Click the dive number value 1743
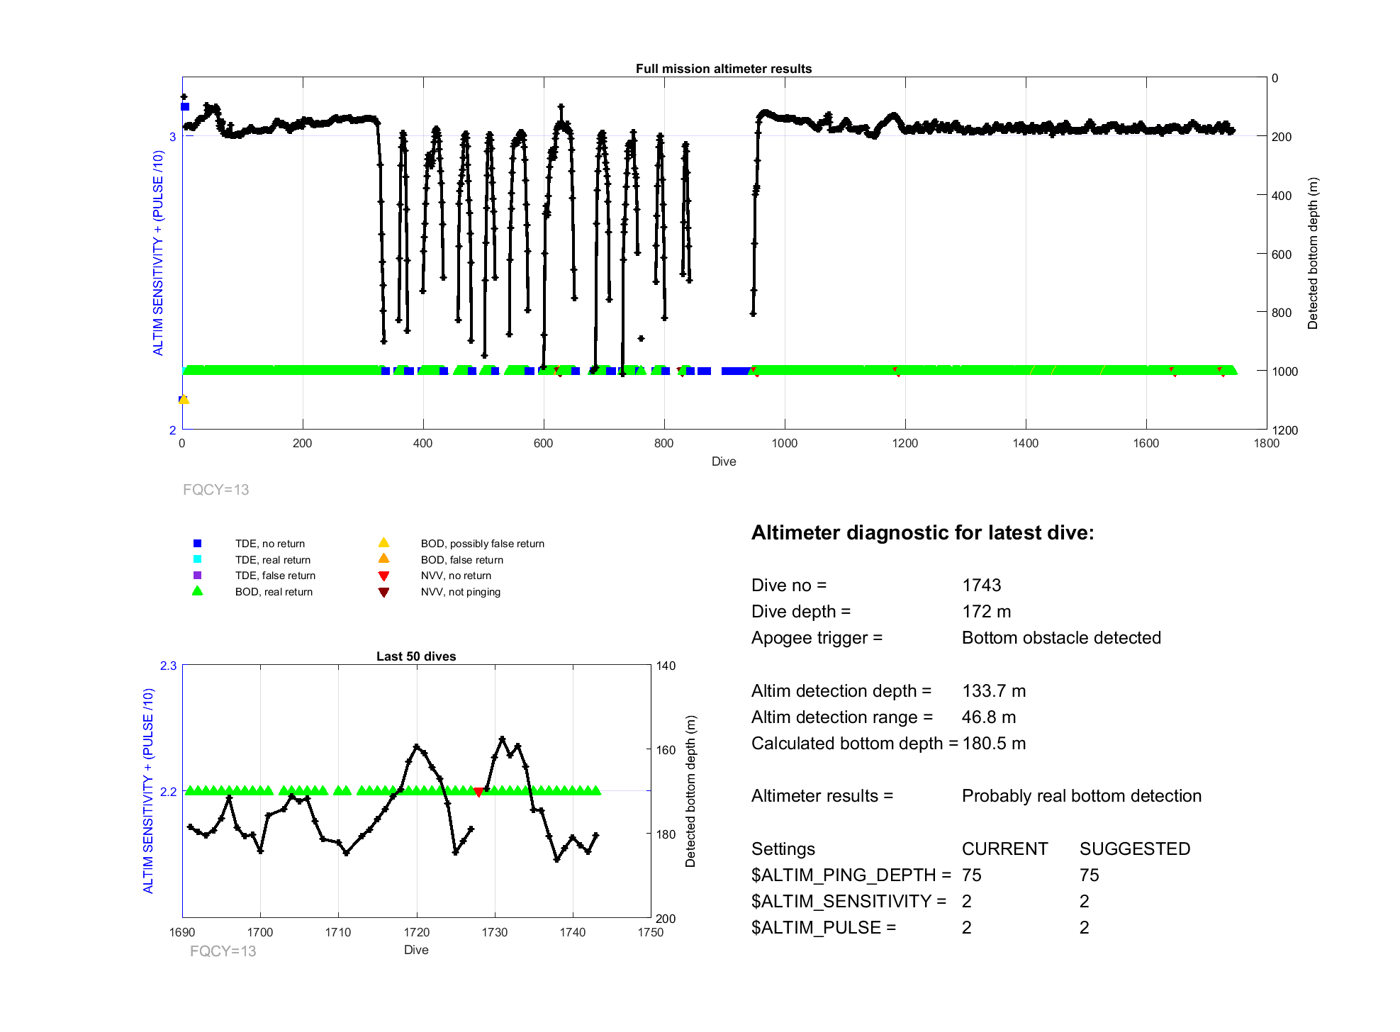The image size is (1400, 1032). click(982, 585)
